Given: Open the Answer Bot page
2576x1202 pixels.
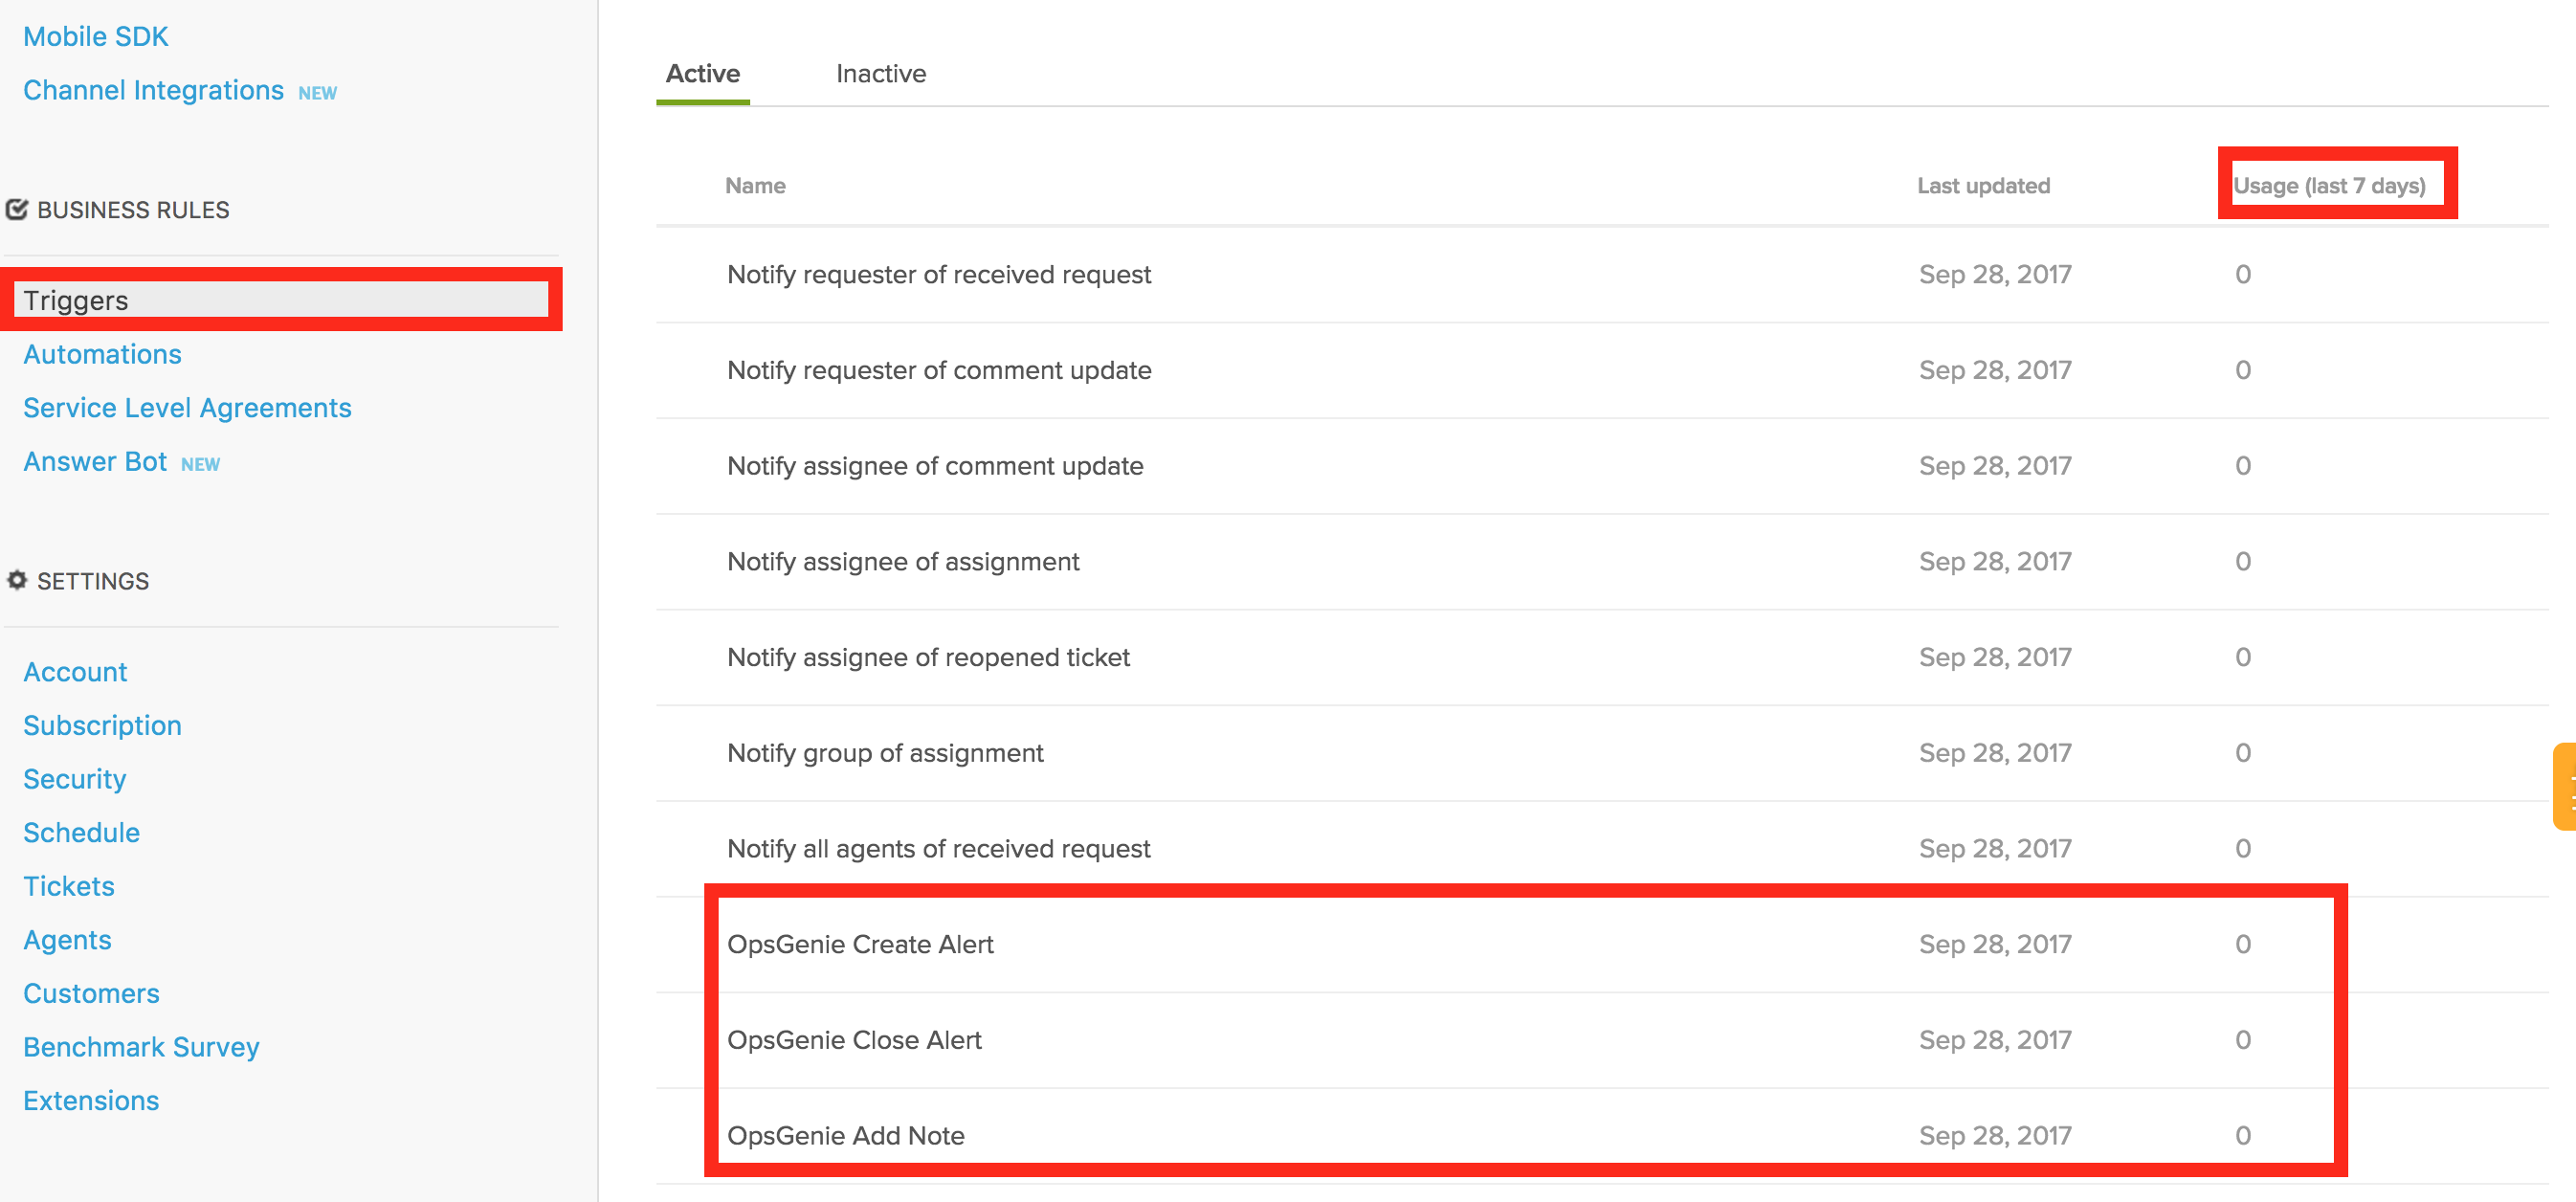Looking at the screenshot, I should point(95,461).
